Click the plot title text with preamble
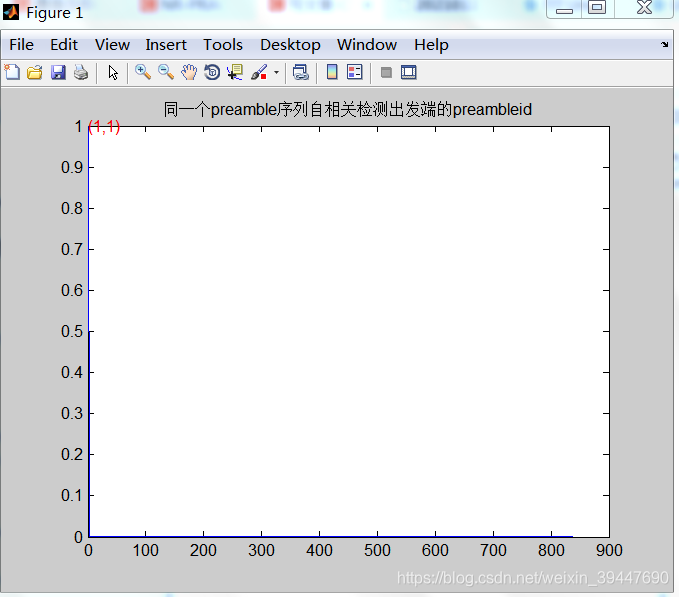The width and height of the screenshot is (679, 597). point(347,110)
